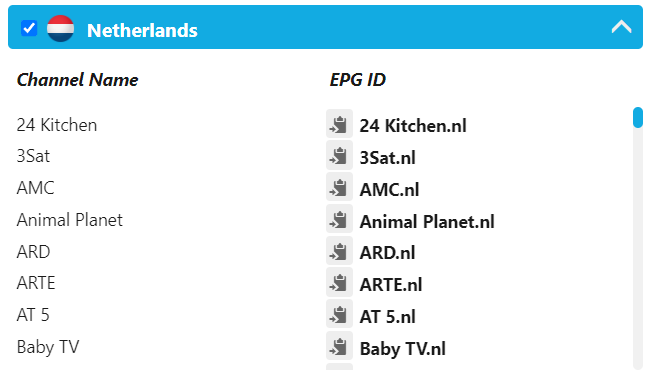
Task: Click the ARTE.nl EPG ID text
Action: 391,285
